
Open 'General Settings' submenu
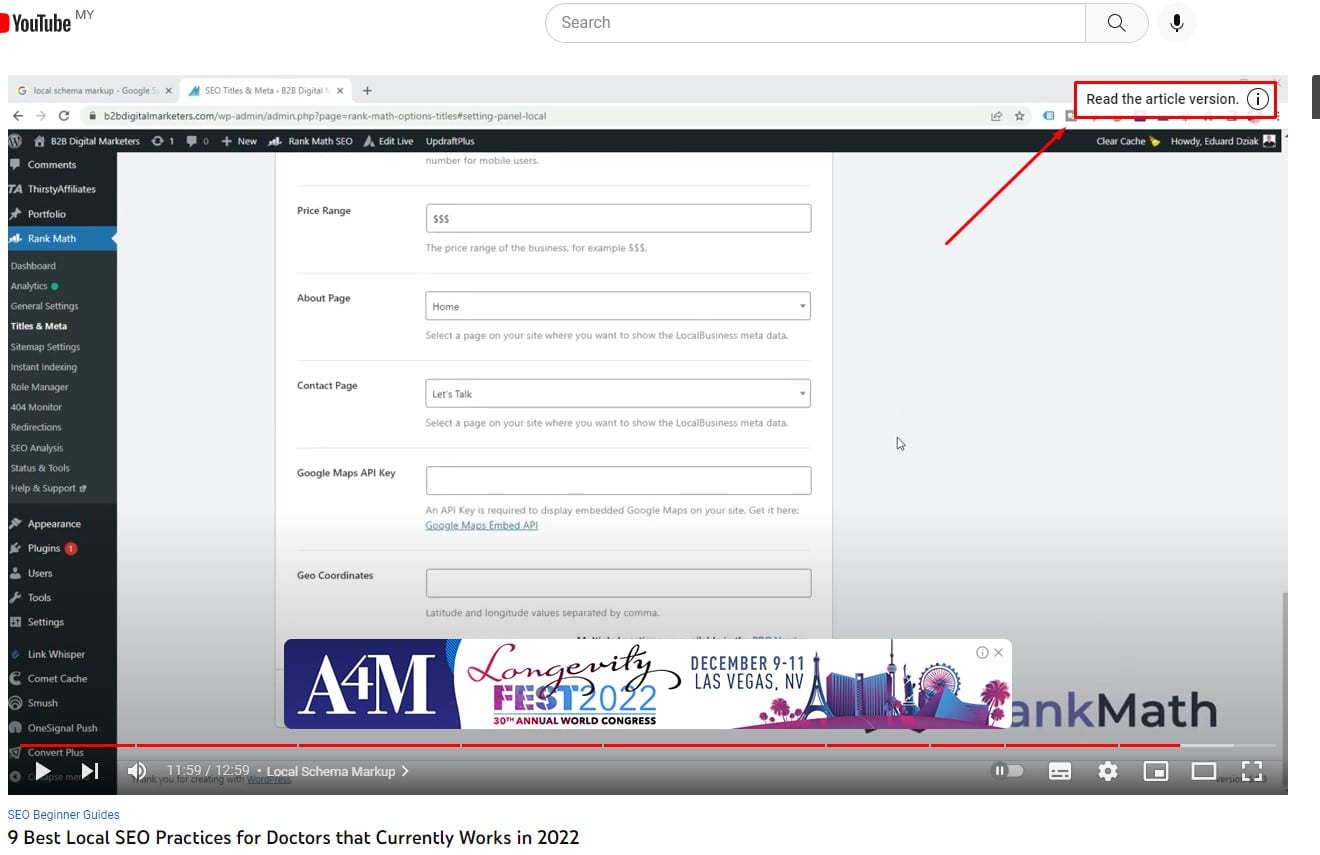pyautogui.click(x=44, y=306)
